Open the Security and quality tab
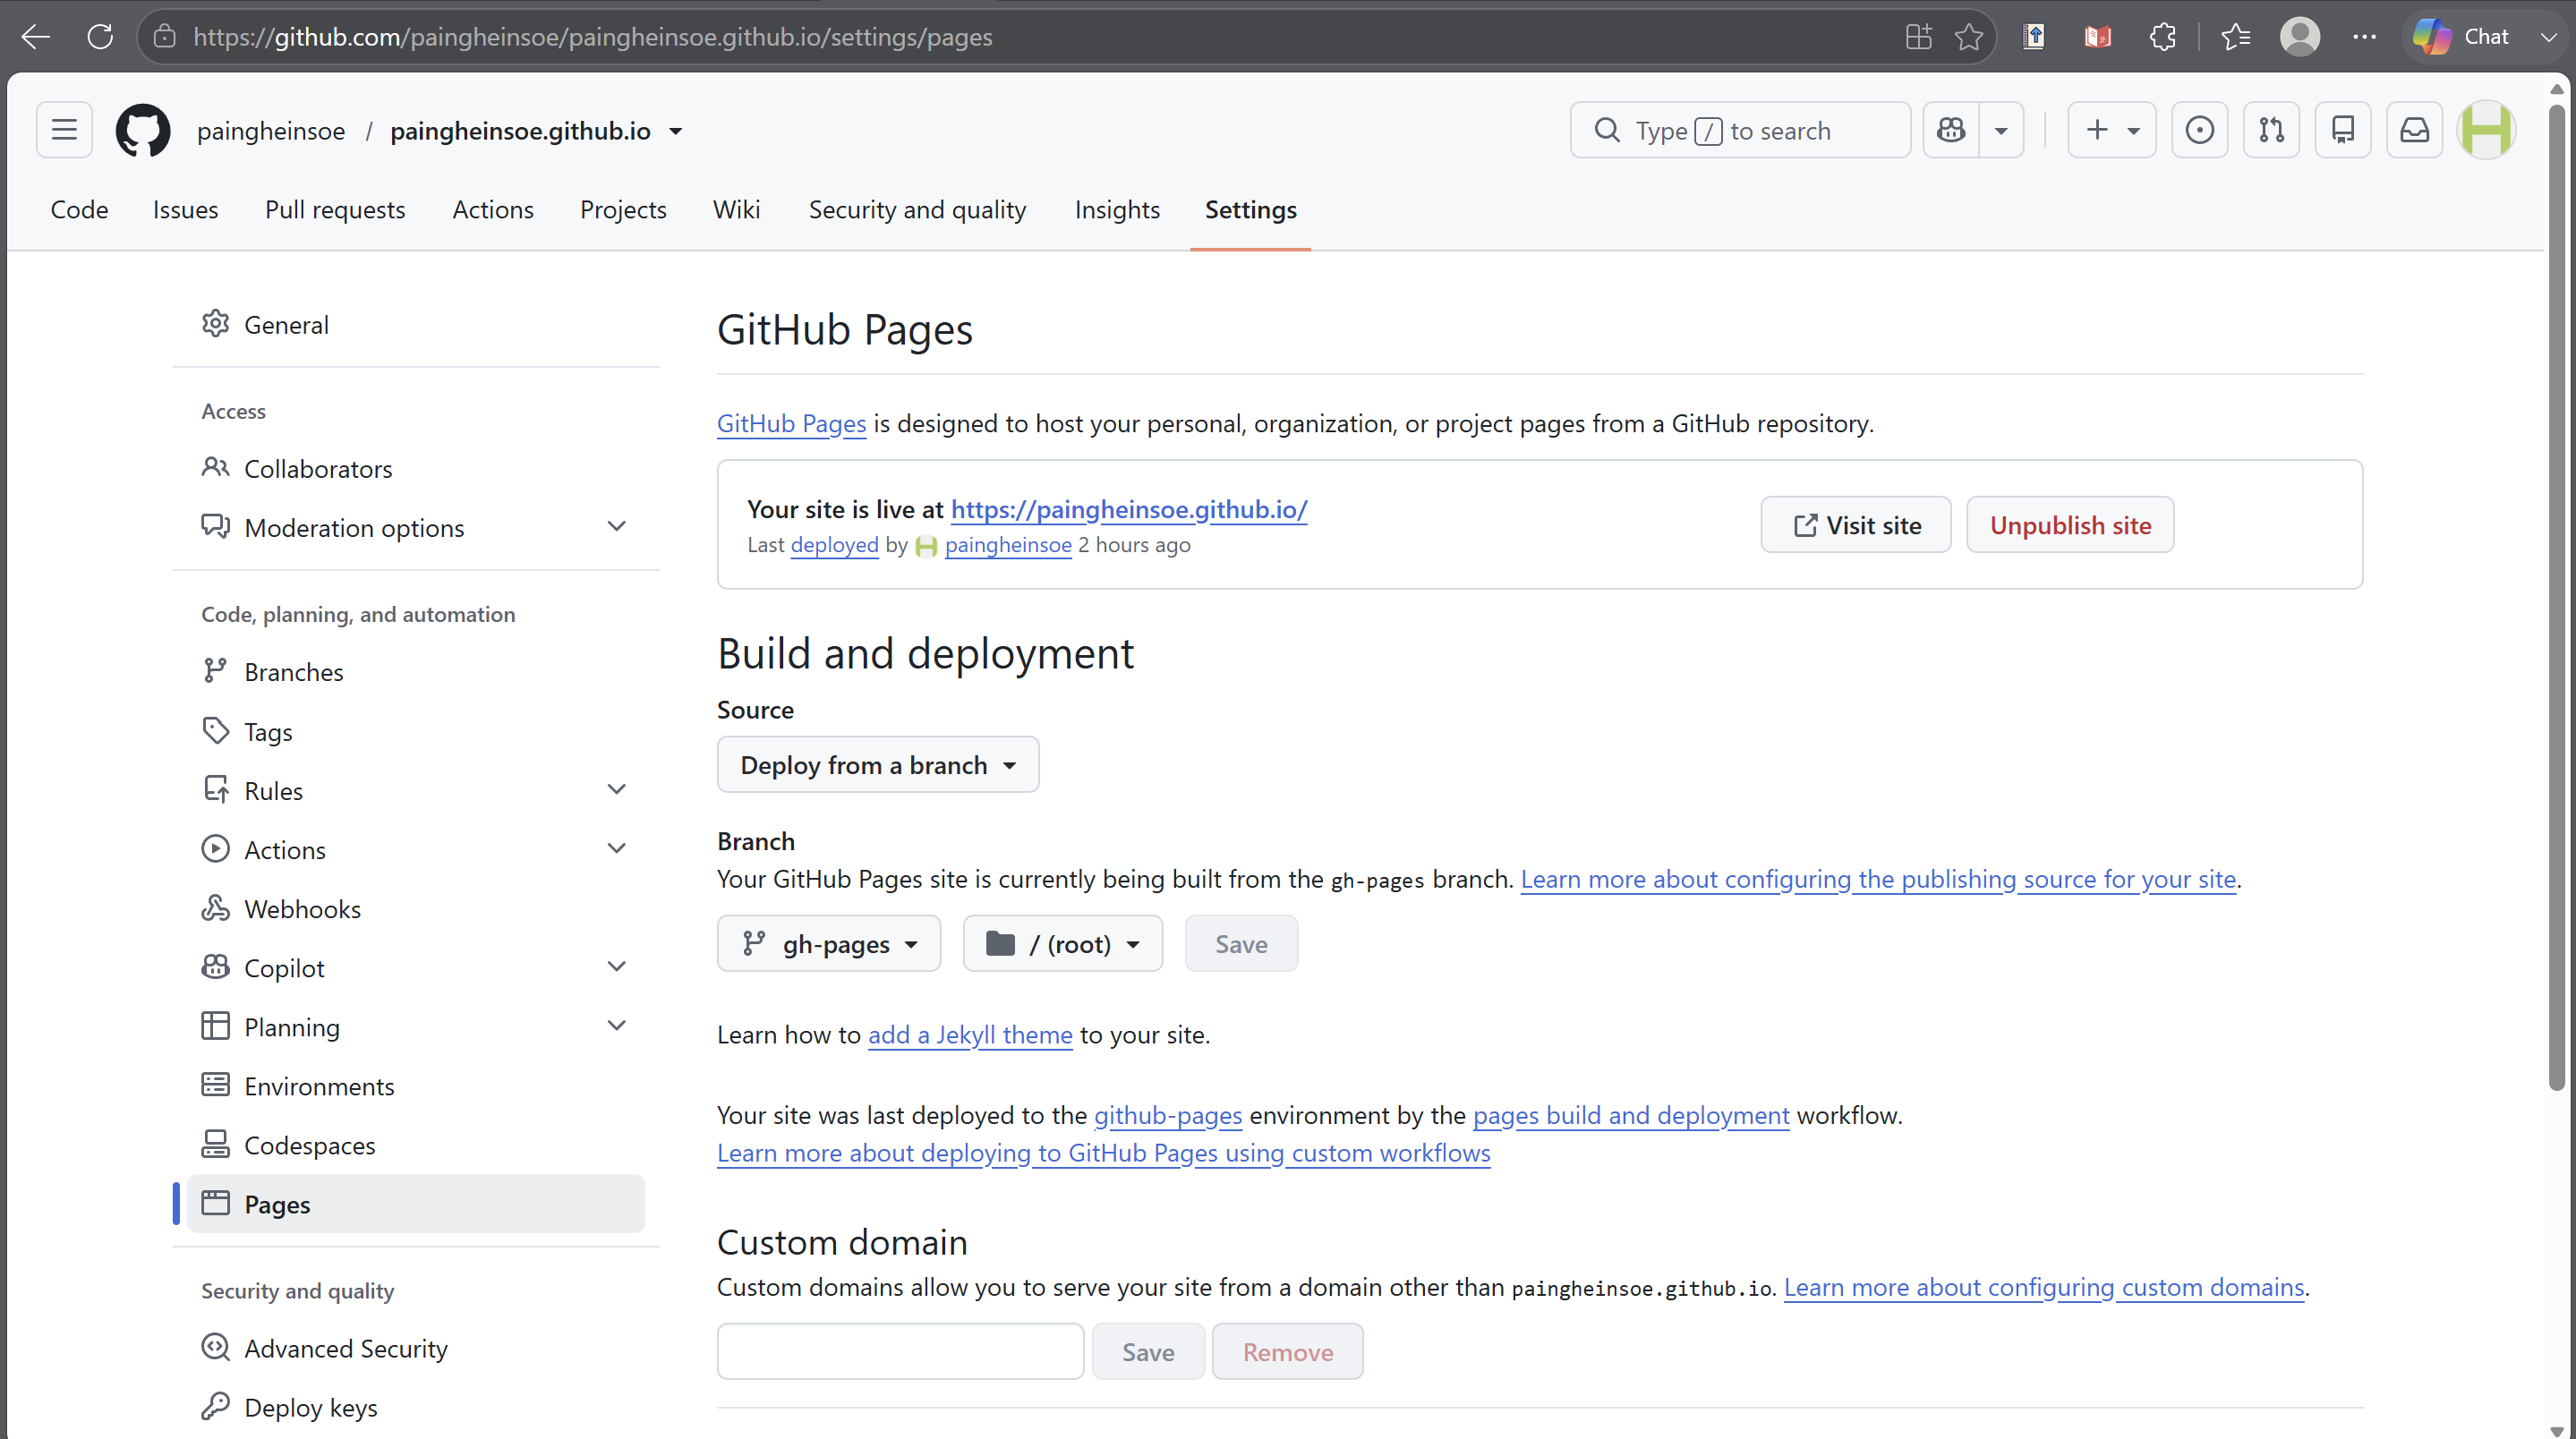Screen dimensions: 2576x1439 click(917, 209)
